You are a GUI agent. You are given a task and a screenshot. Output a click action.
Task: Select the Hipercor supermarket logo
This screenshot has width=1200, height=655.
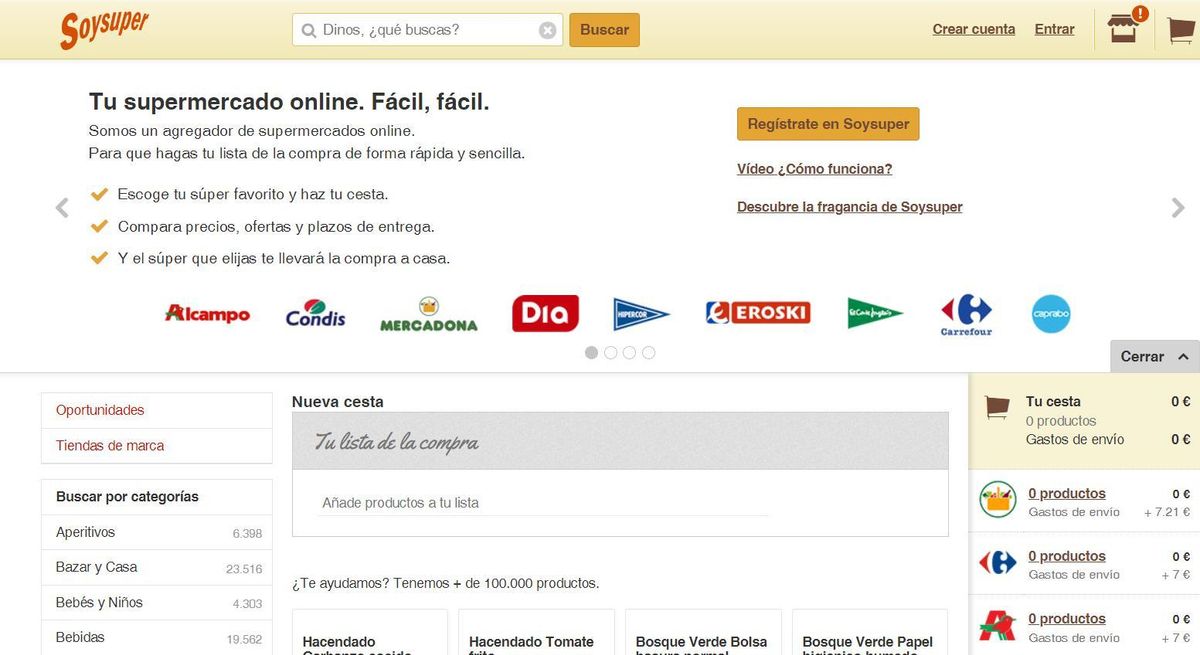click(x=641, y=314)
